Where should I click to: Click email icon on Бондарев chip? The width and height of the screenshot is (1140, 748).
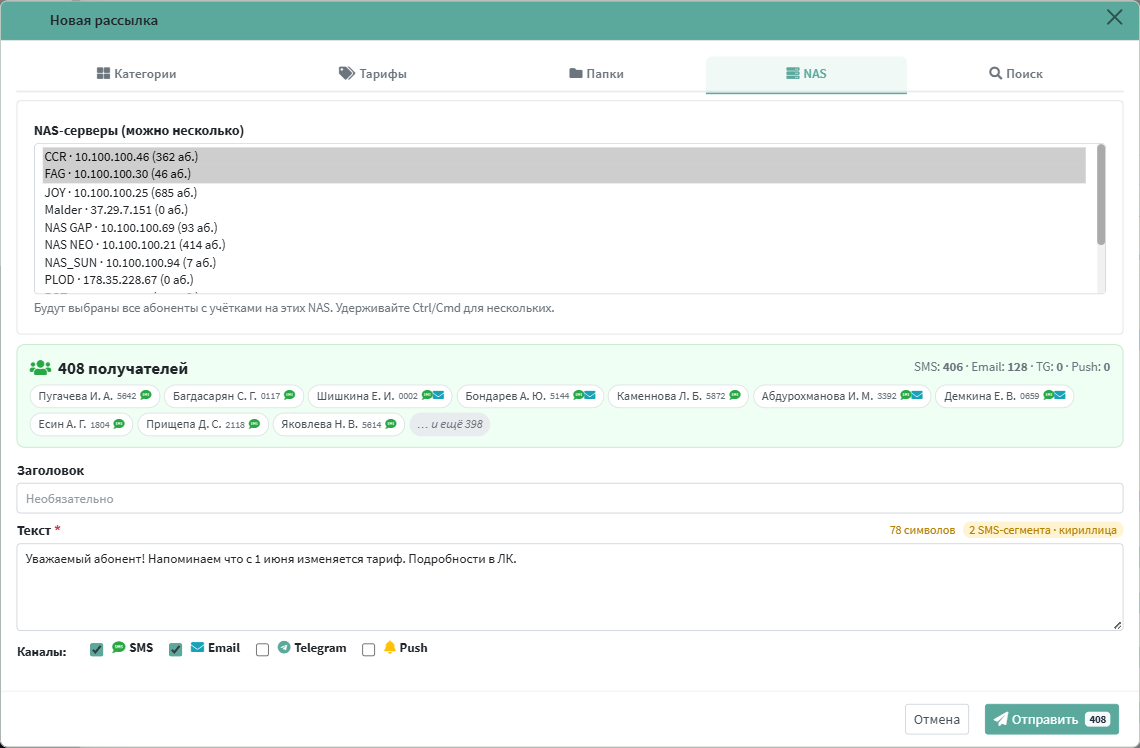click(x=590, y=395)
